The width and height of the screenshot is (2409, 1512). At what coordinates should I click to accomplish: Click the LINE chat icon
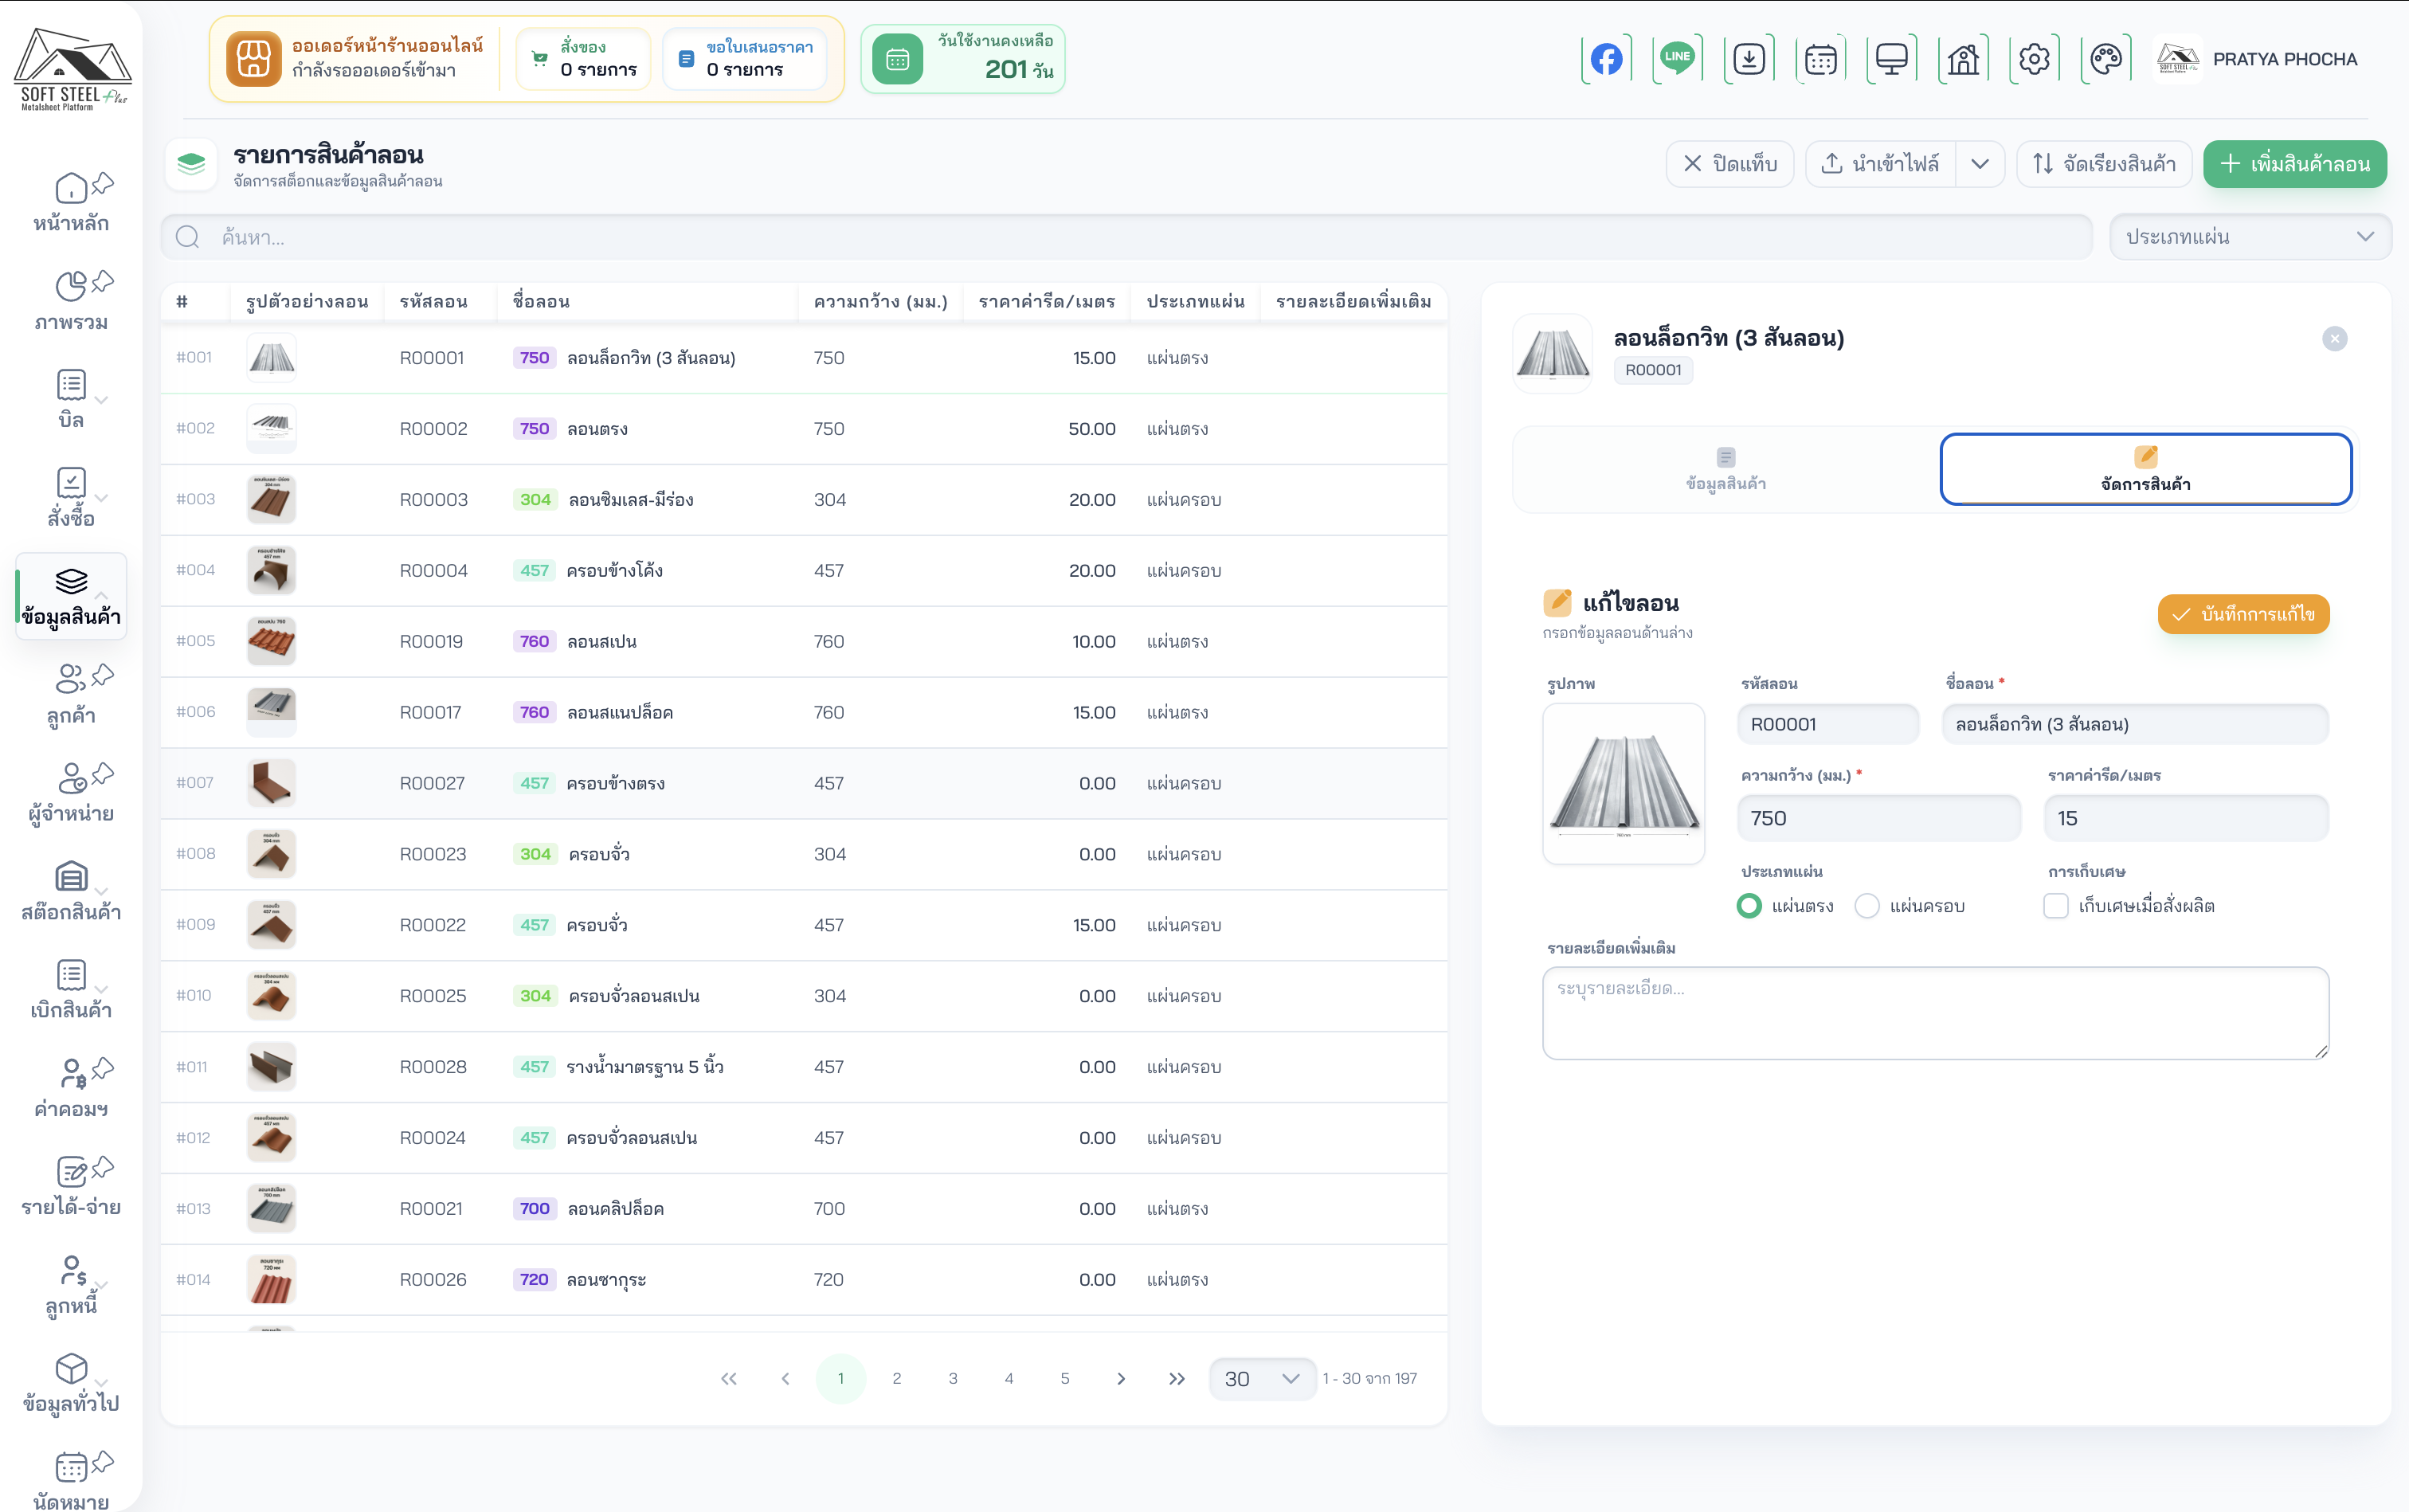(1677, 59)
